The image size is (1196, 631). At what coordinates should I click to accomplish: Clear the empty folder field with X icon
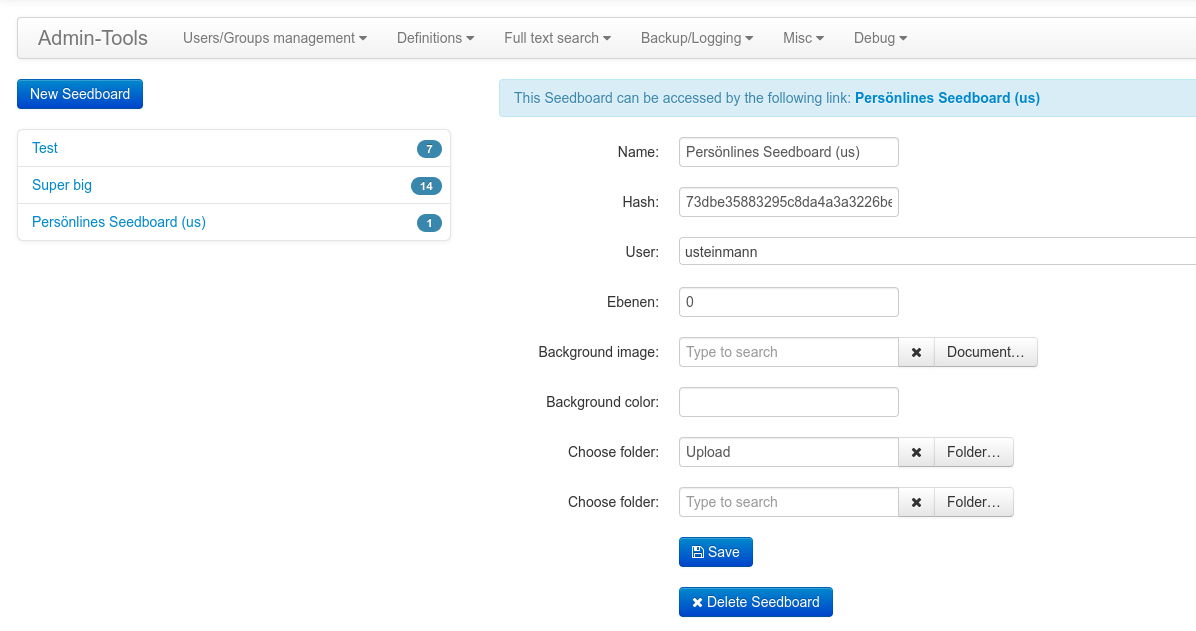[x=916, y=502]
